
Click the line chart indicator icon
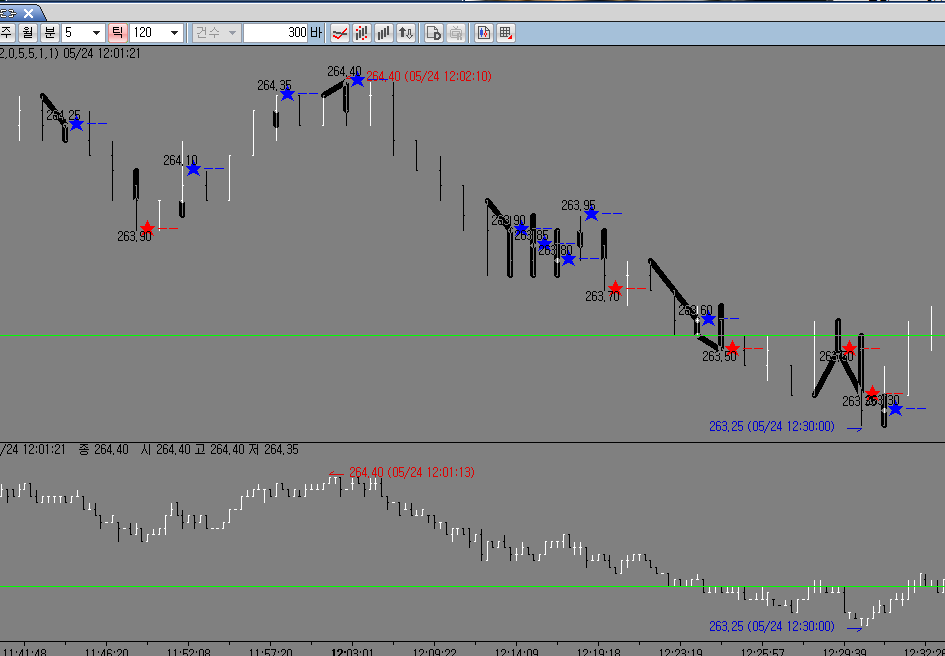pyautogui.click(x=340, y=33)
